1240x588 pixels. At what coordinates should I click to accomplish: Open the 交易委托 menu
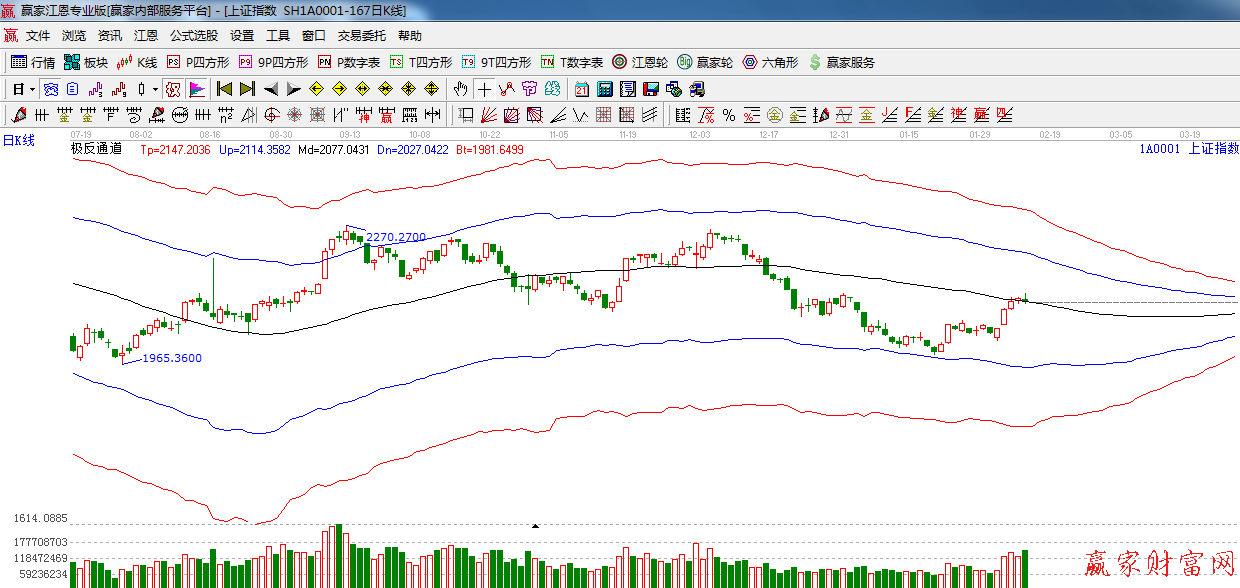point(361,36)
